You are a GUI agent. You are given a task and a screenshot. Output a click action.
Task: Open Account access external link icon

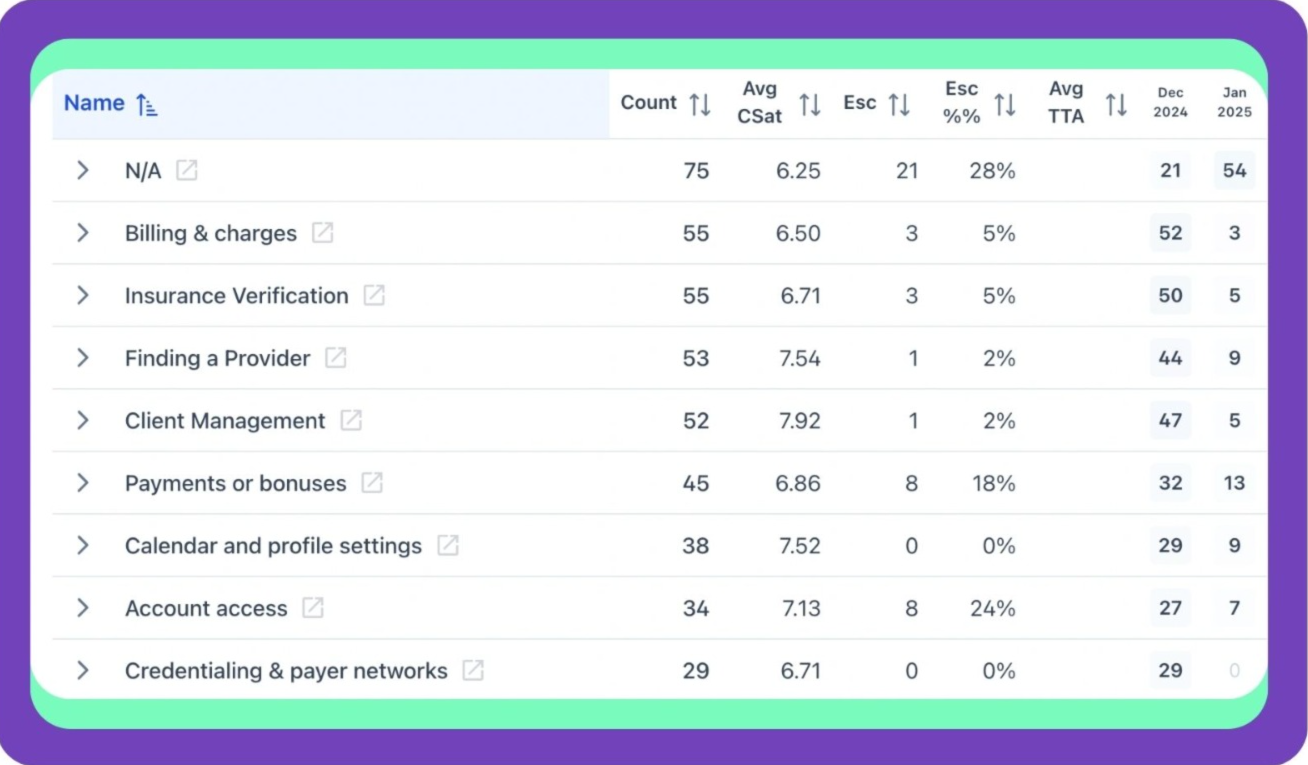(x=313, y=608)
